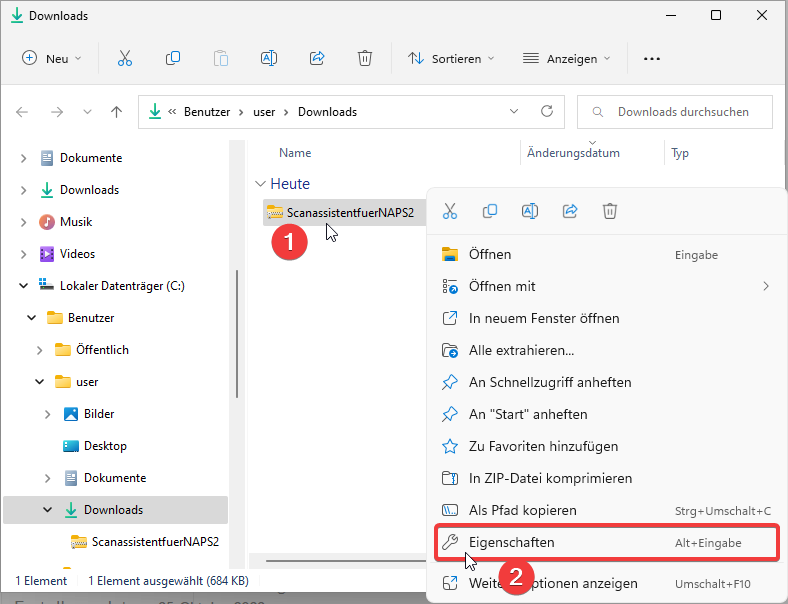Sort by the Typ column header
Screen dimensions: 788x604
(x=679, y=153)
